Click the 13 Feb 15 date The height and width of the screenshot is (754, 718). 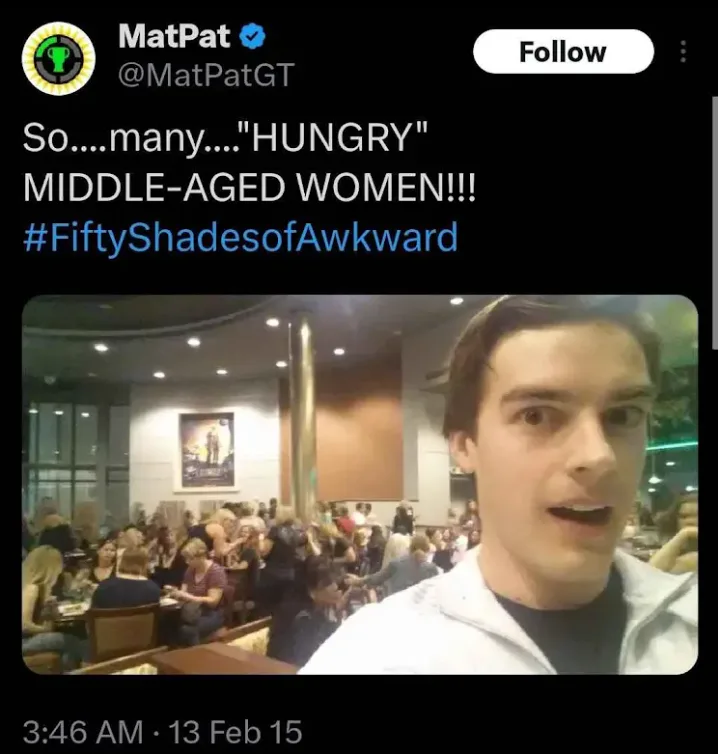[236, 732]
